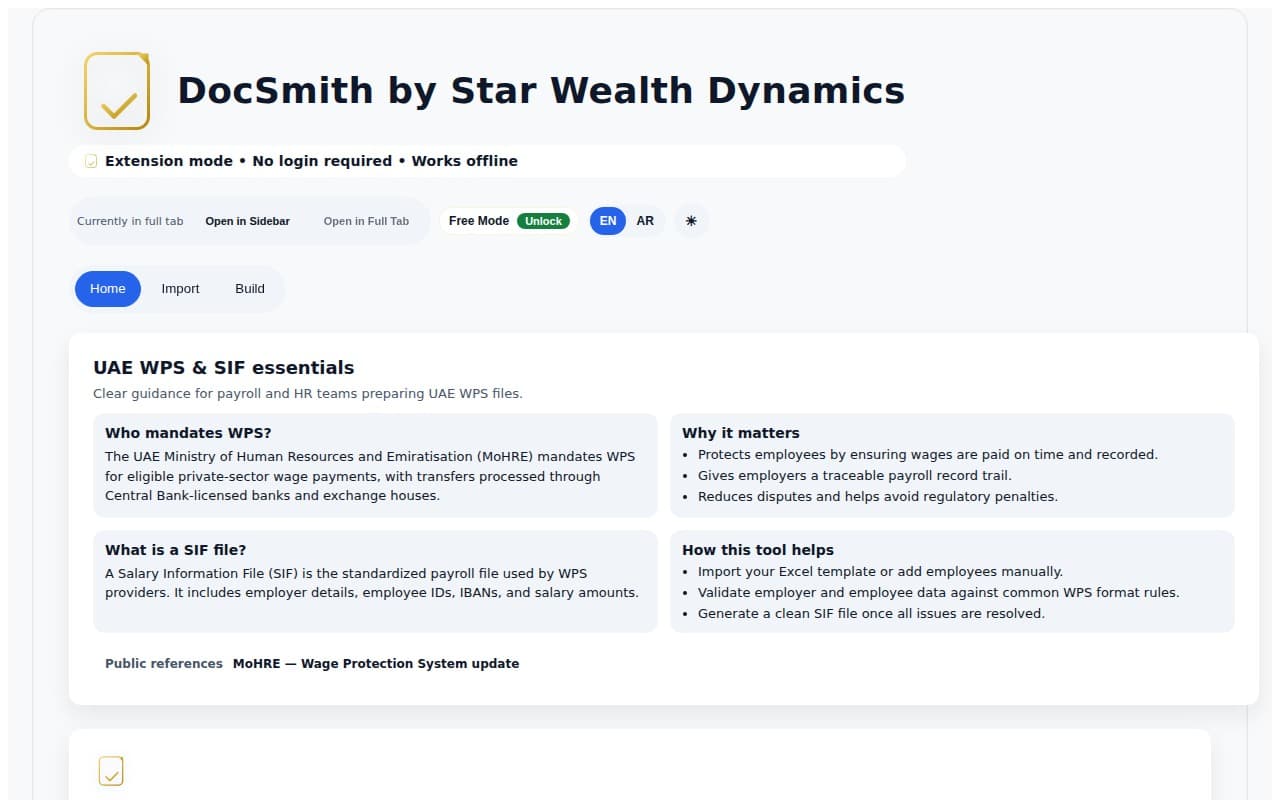The image size is (1280, 800).
Task: Toggle Free Mode pill
Action: pos(478,221)
